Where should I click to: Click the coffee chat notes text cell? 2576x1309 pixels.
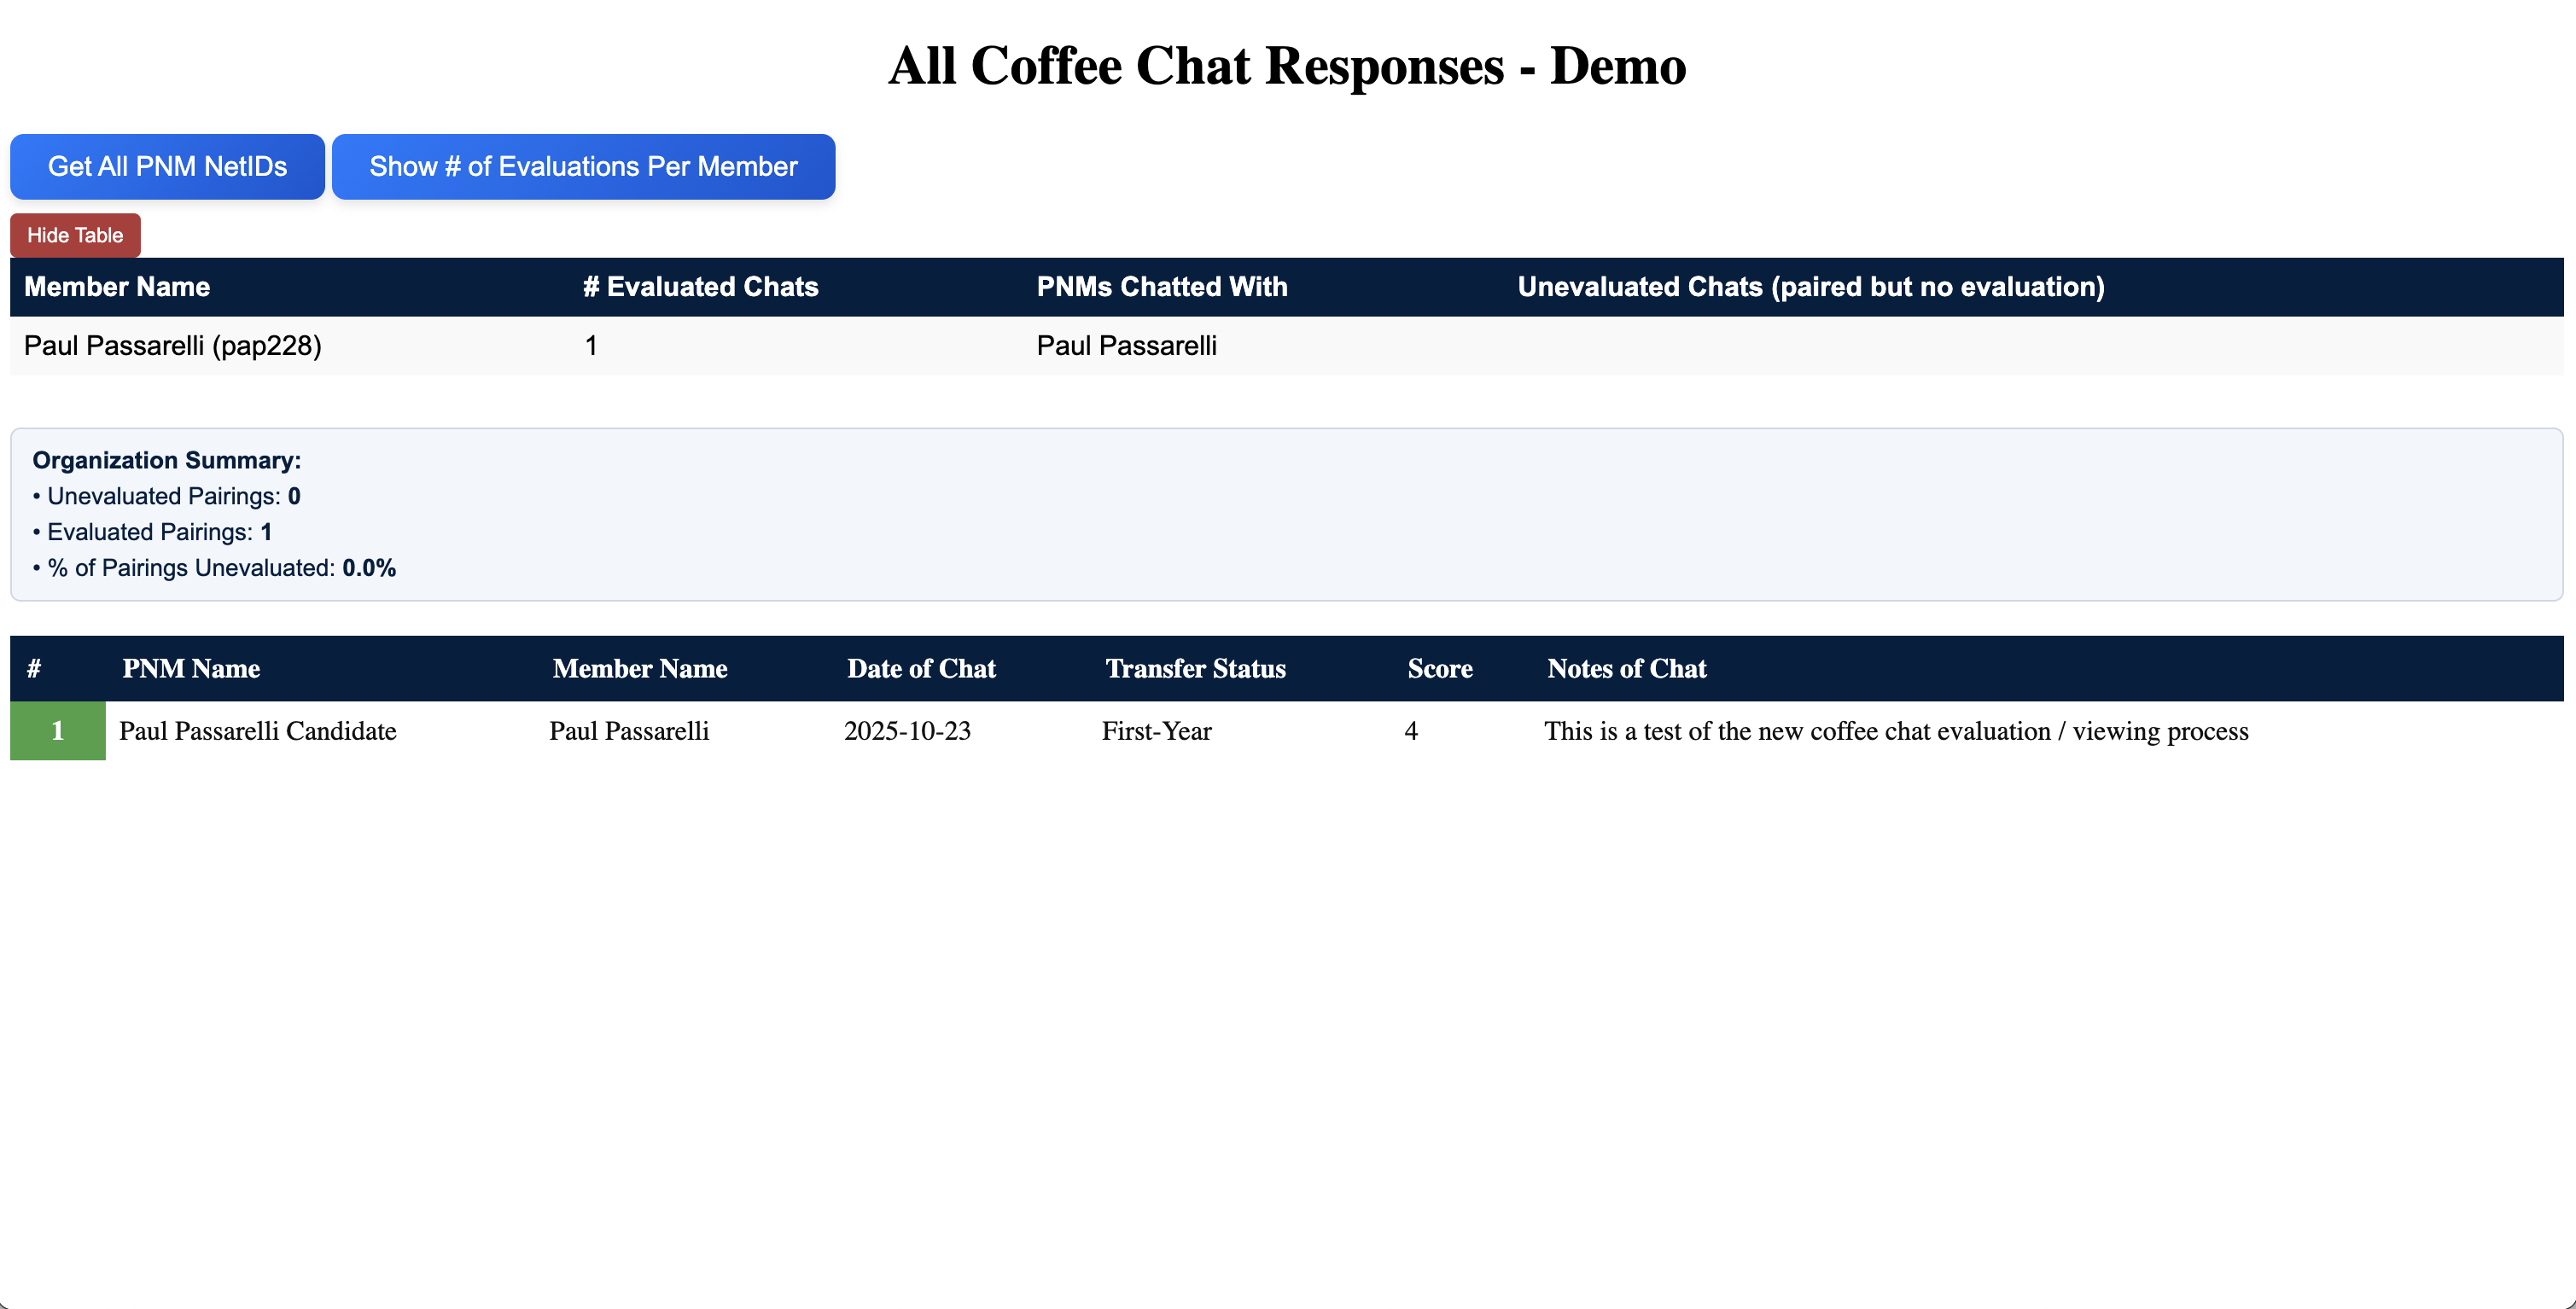[1895, 731]
